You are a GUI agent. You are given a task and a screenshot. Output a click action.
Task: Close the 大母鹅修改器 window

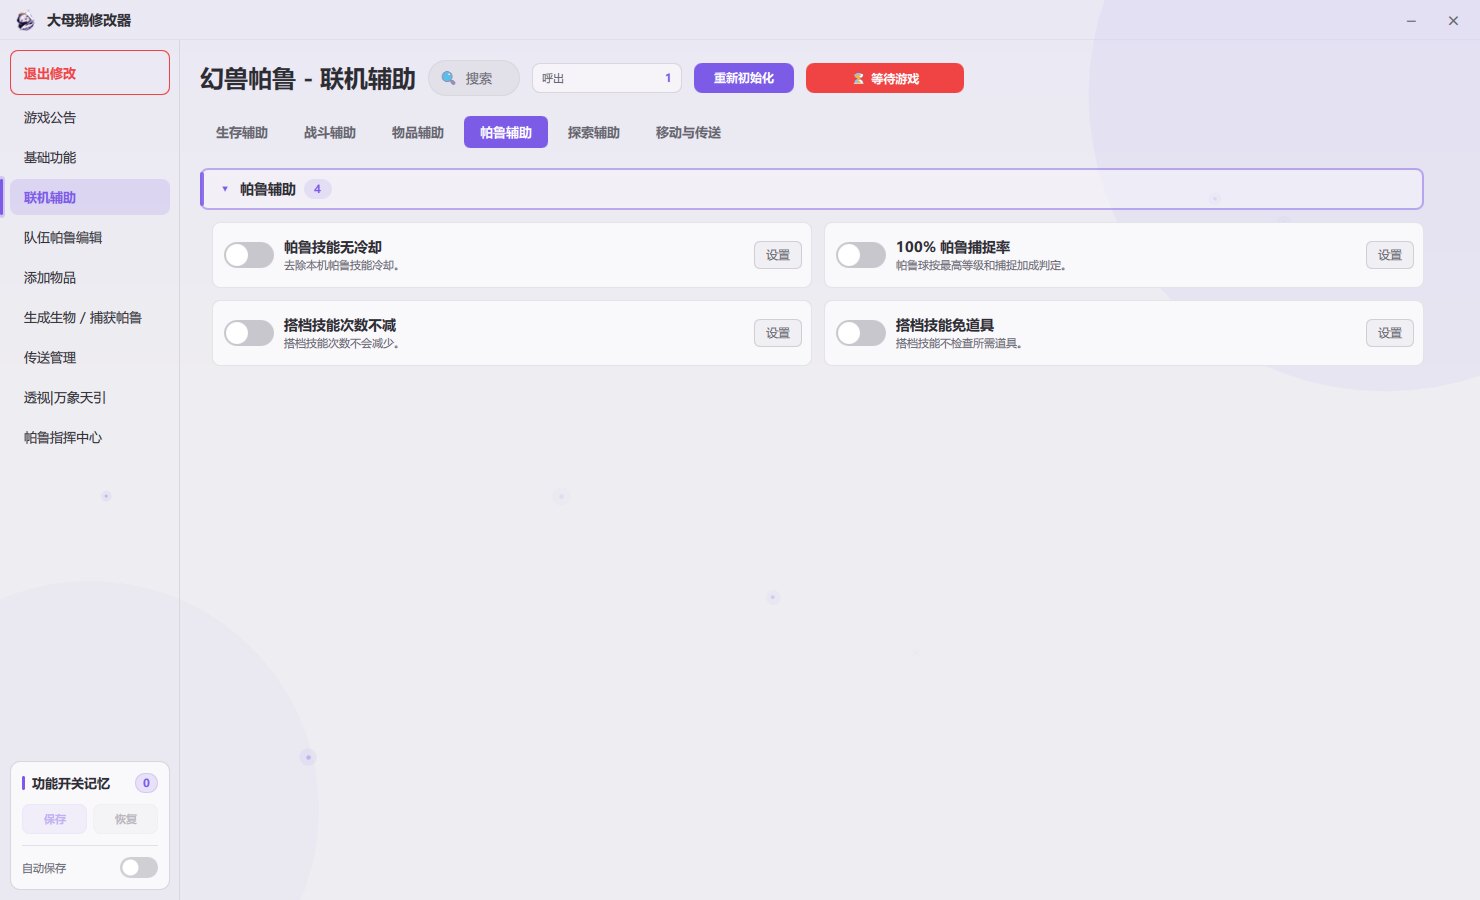pos(1453,20)
